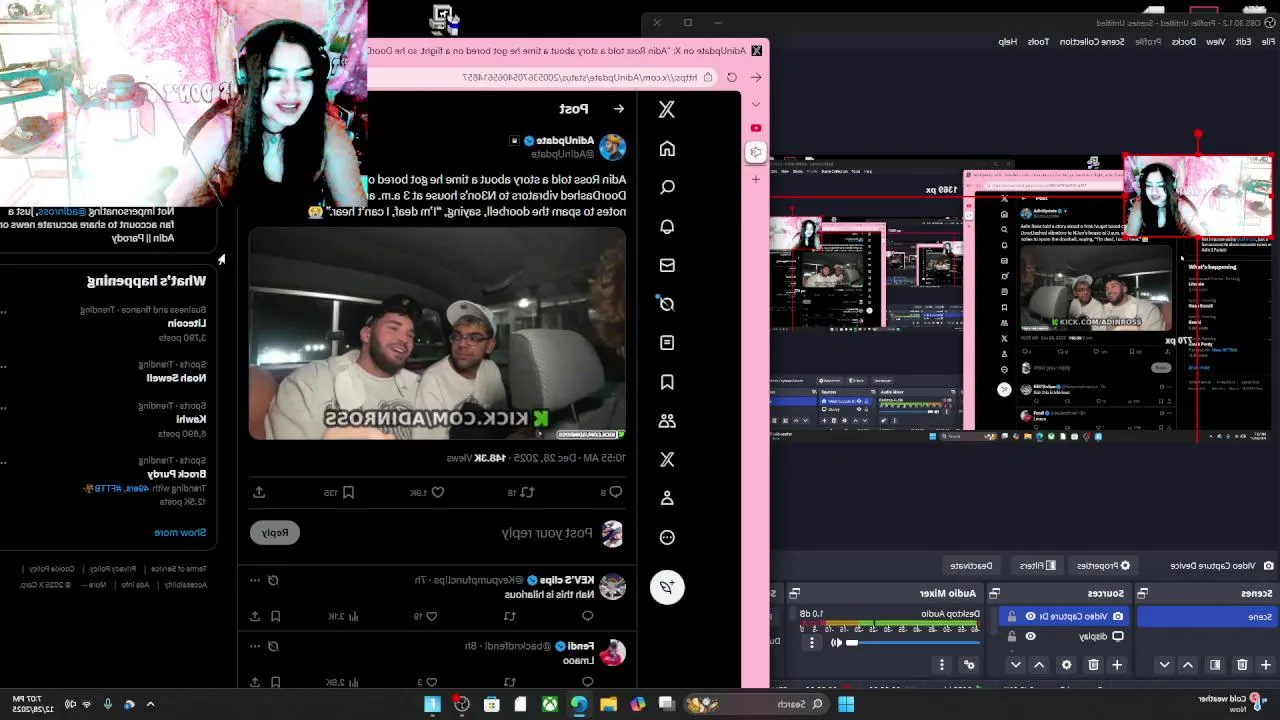Open OBS Docks menu
This screenshot has height=720, width=1280.
1184,41
